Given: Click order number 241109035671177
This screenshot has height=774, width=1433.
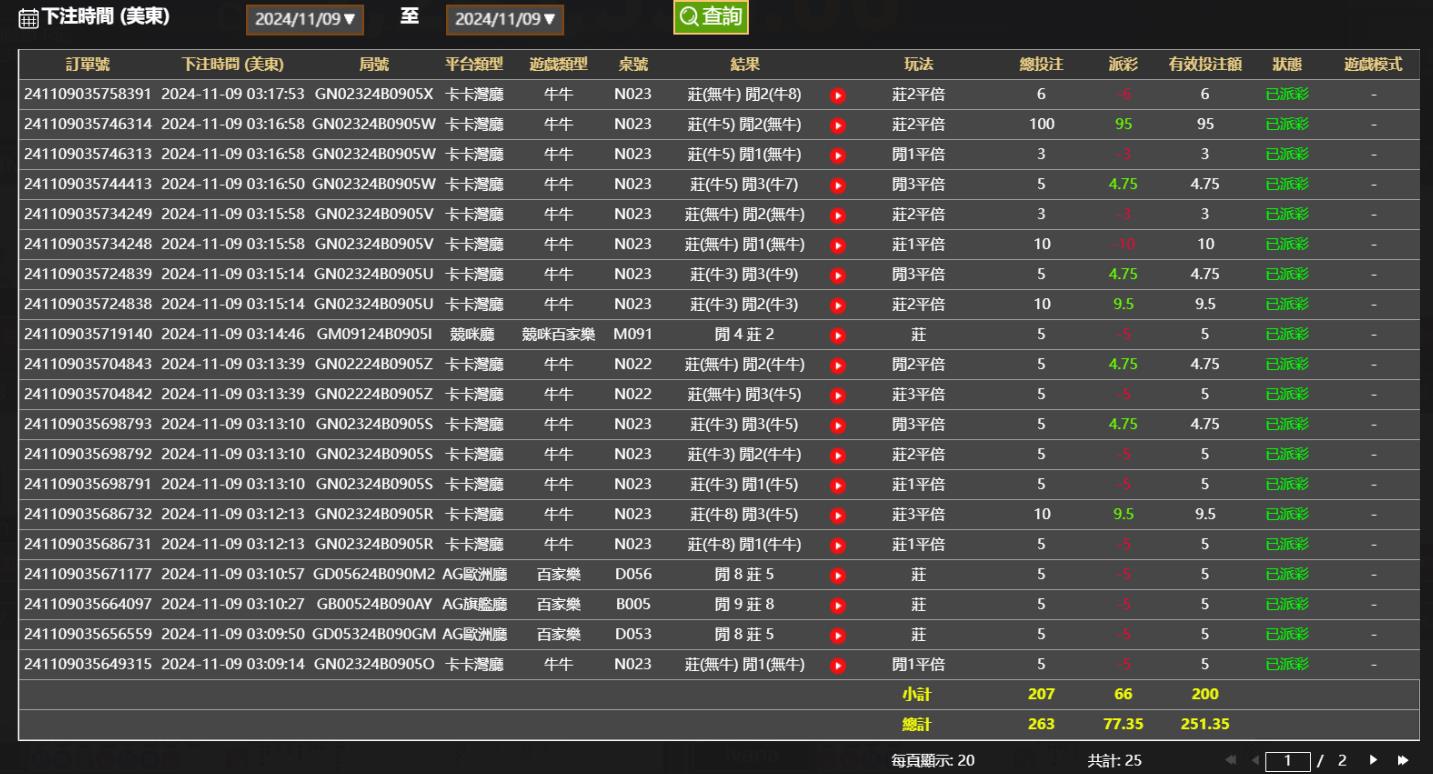Looking at the screenshot, I should [88, 575].
